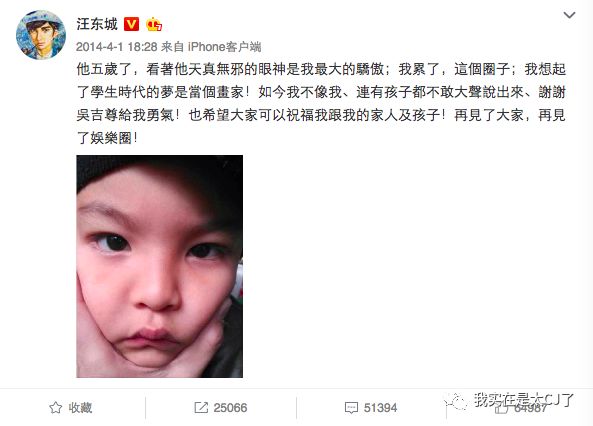Screen dimensions: 593x426
Task: Click the thumbs-up like icon
Action: pyautogui.click(x=501, y=408)
